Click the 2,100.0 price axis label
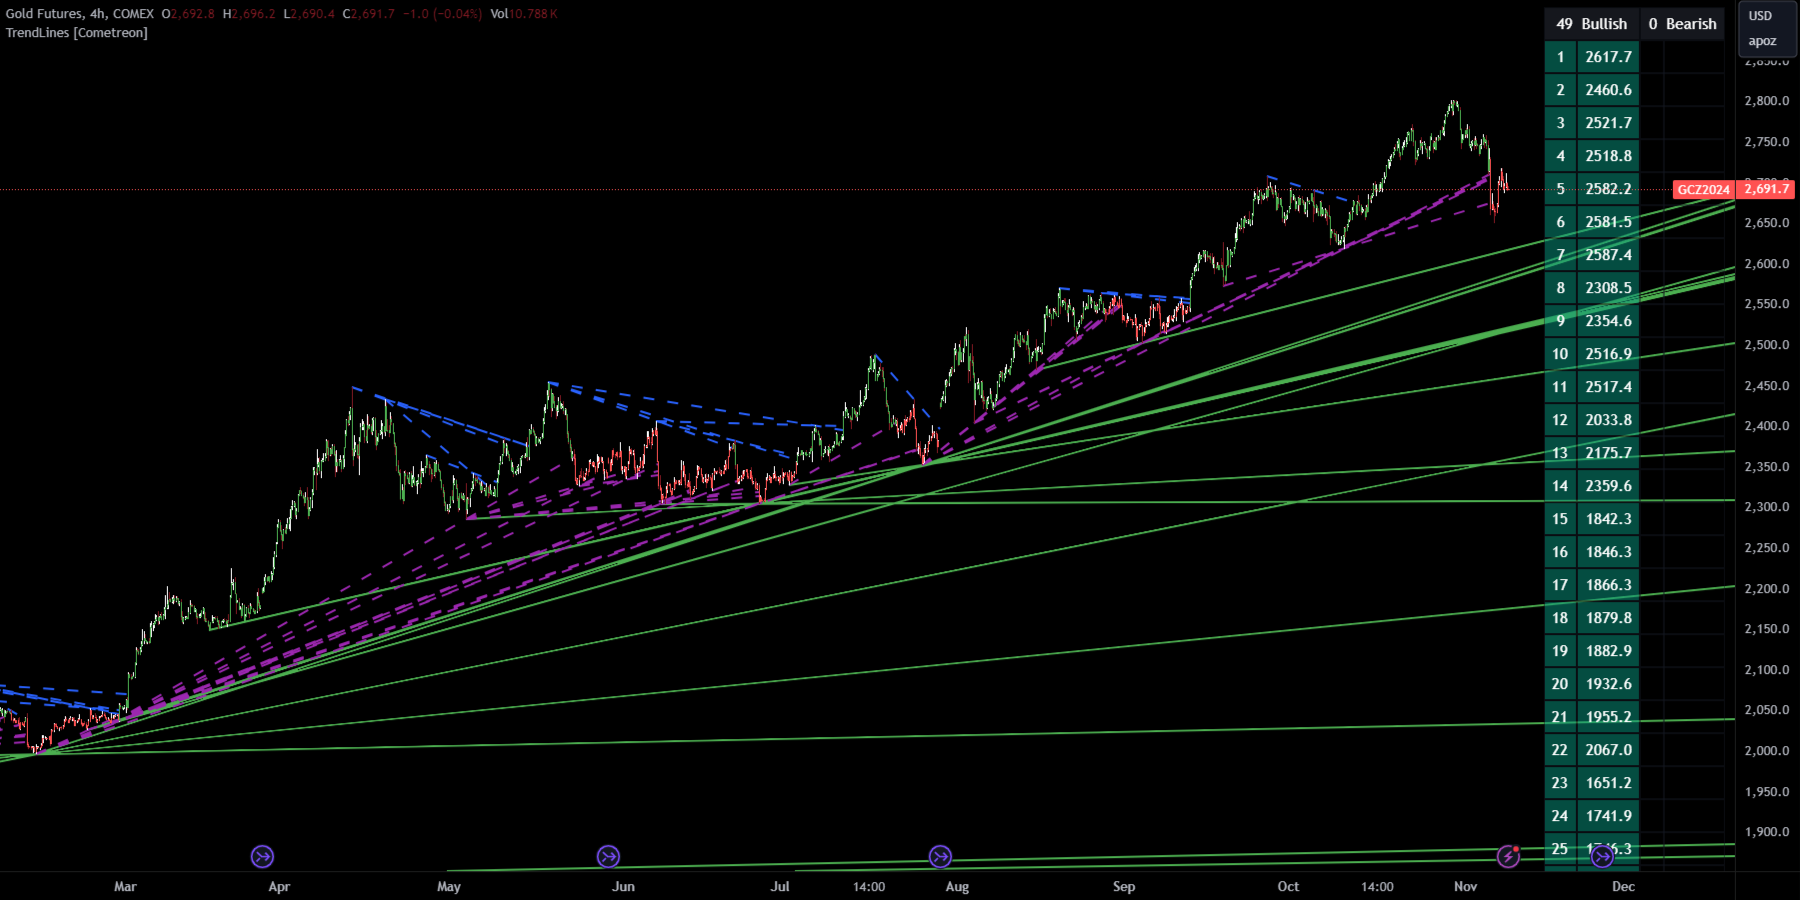Viewport: 1800px width, 900px height. 1767,670
